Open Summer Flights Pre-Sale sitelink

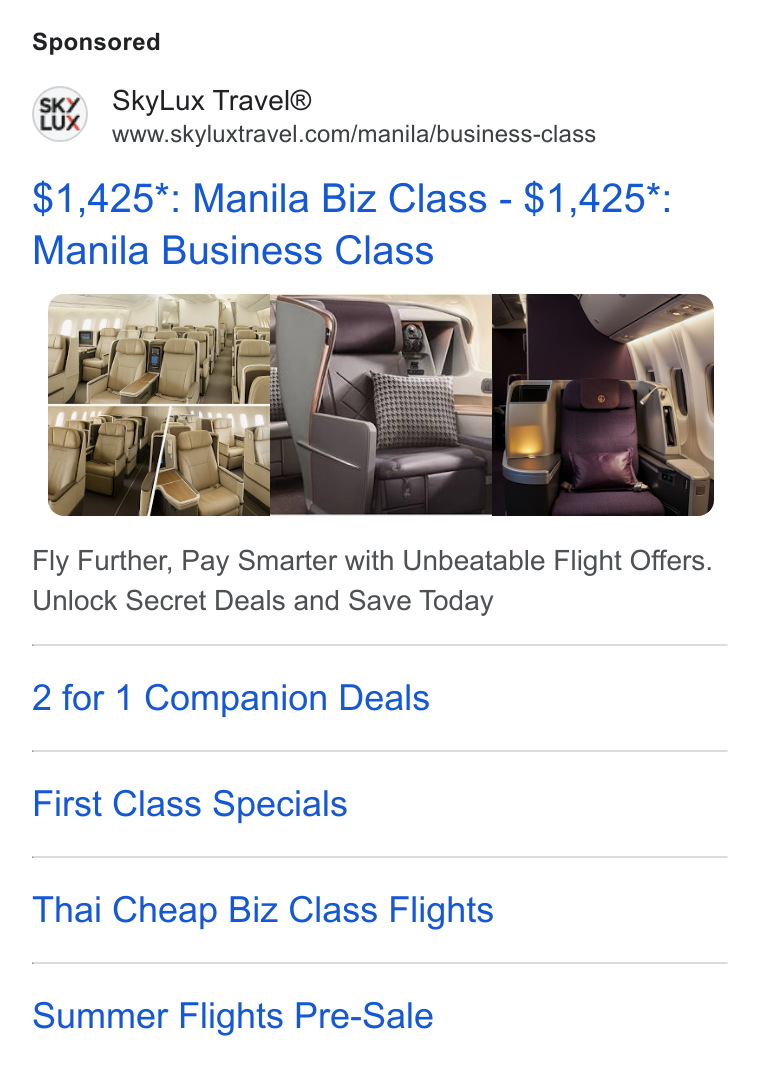(233, 1016)
